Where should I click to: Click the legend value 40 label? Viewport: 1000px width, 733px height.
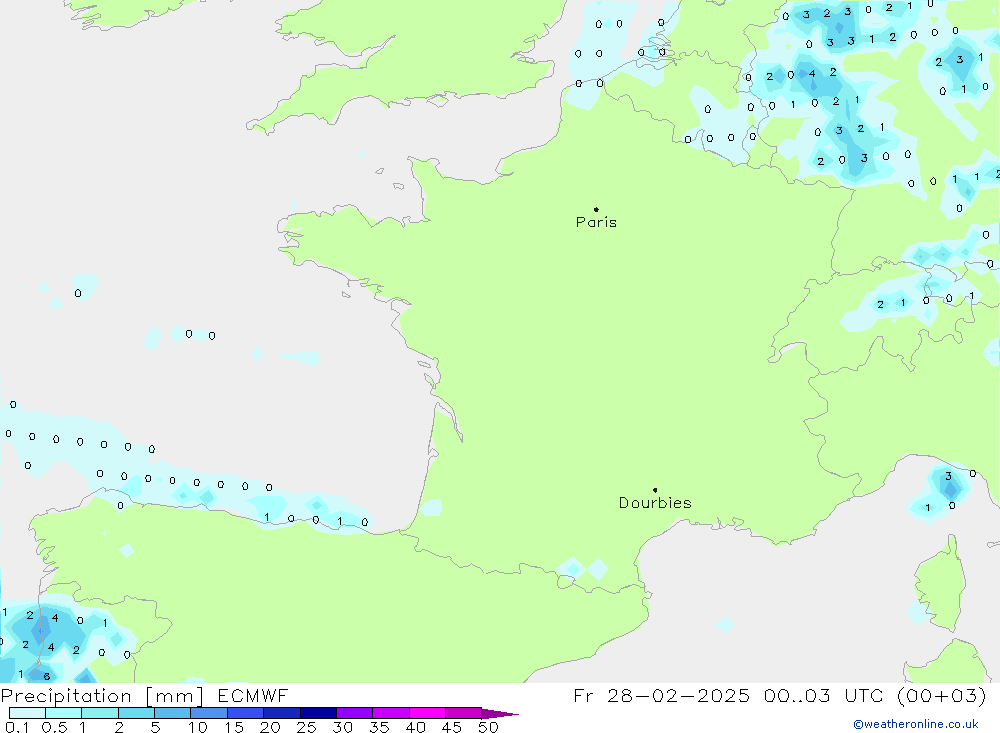415,727
